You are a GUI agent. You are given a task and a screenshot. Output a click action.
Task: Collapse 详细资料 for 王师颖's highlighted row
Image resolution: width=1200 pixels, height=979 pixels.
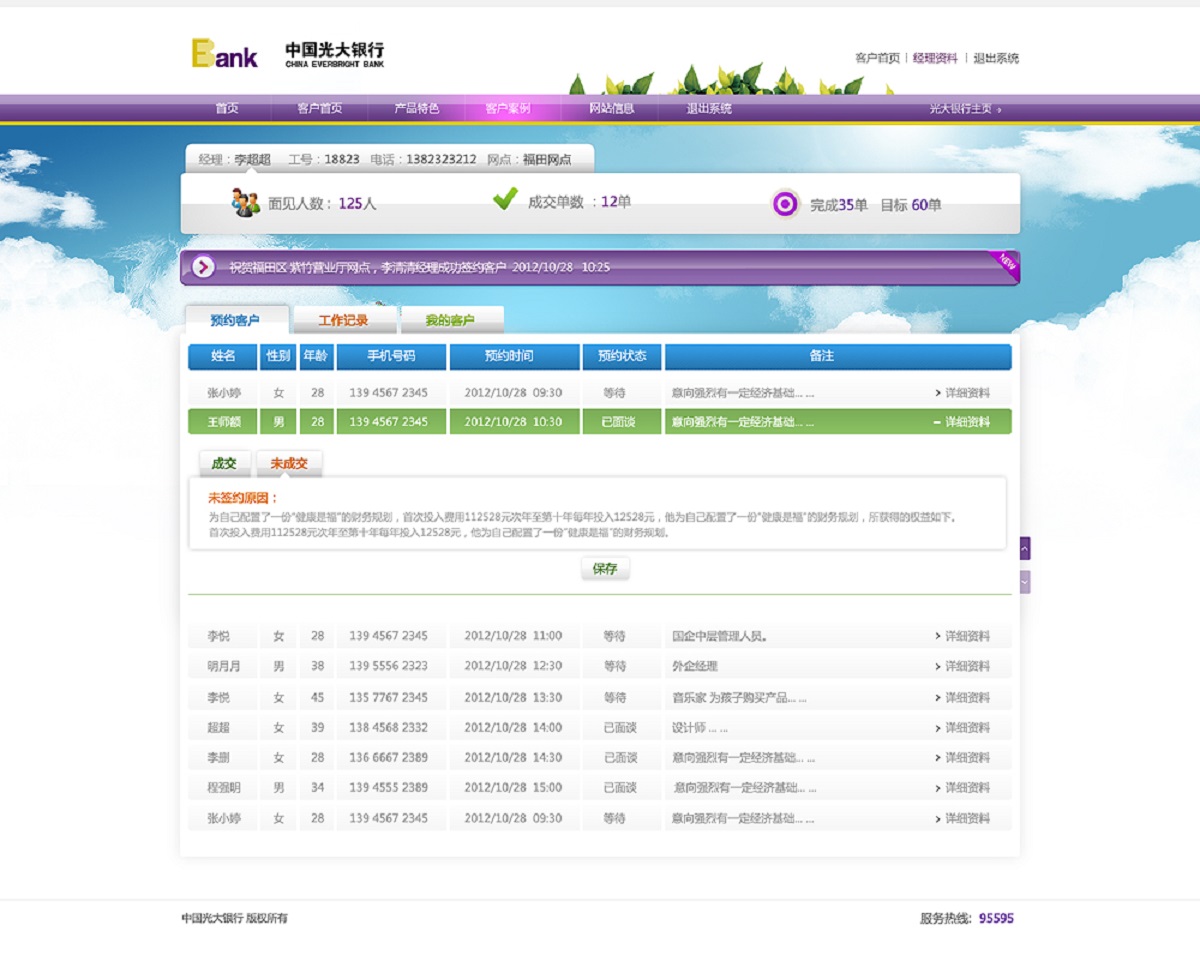(x=962, y=422)
